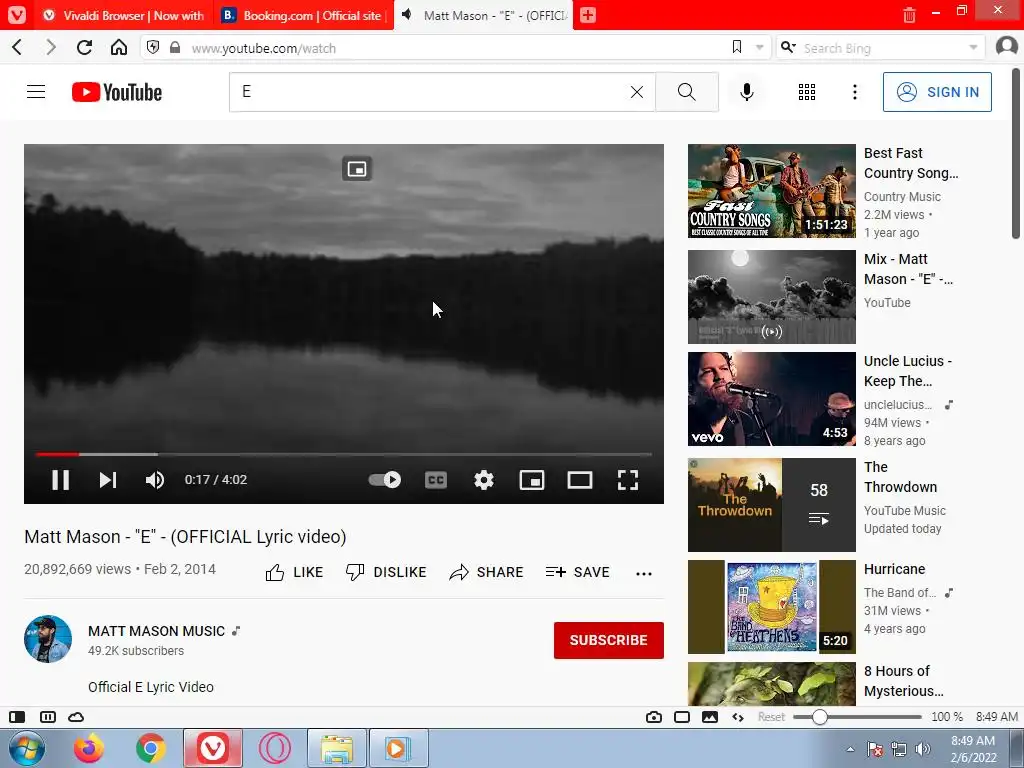Image resolution: width=1024 pixels, height=768 pixels.
Task: Pause the video
Action: pos(60,480)
